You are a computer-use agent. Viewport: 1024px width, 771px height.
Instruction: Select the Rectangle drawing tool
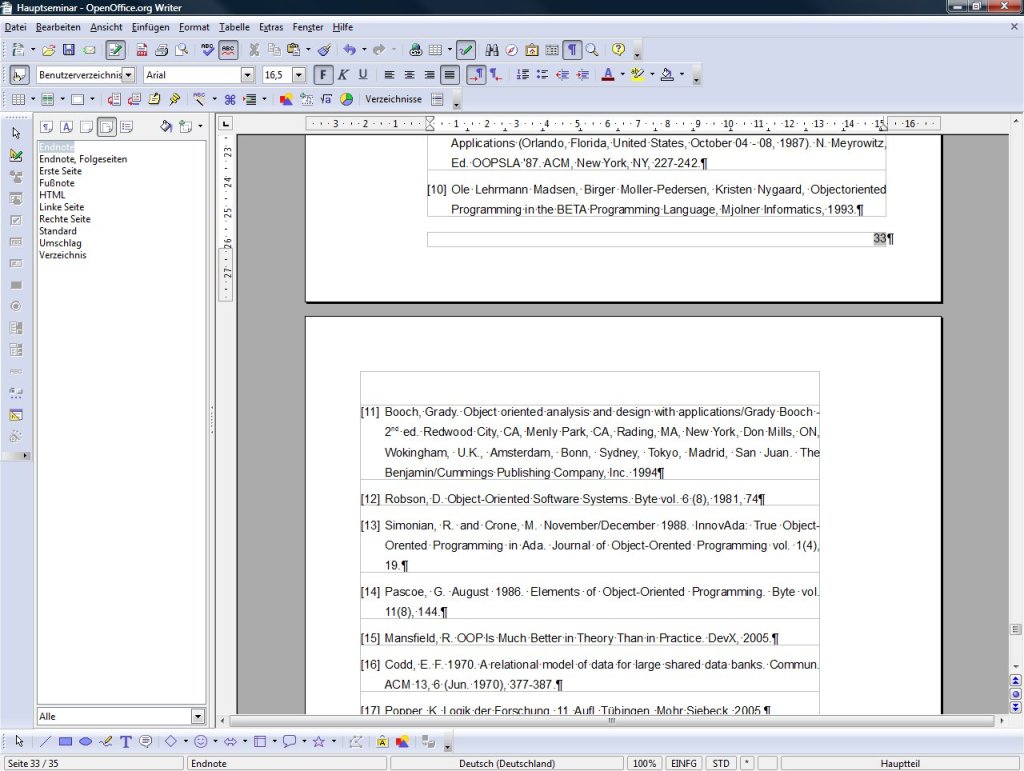[65, 742]
